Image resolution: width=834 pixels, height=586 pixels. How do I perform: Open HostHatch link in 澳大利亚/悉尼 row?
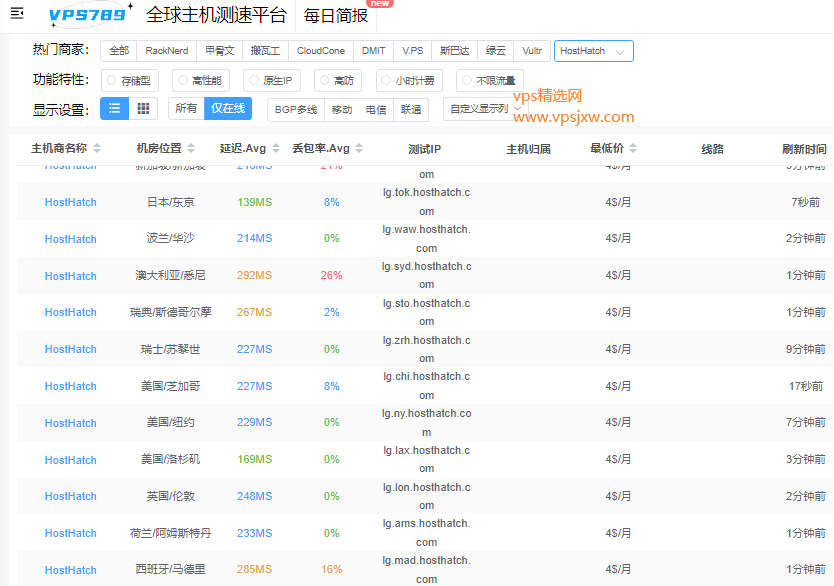(x=71, y=276)
